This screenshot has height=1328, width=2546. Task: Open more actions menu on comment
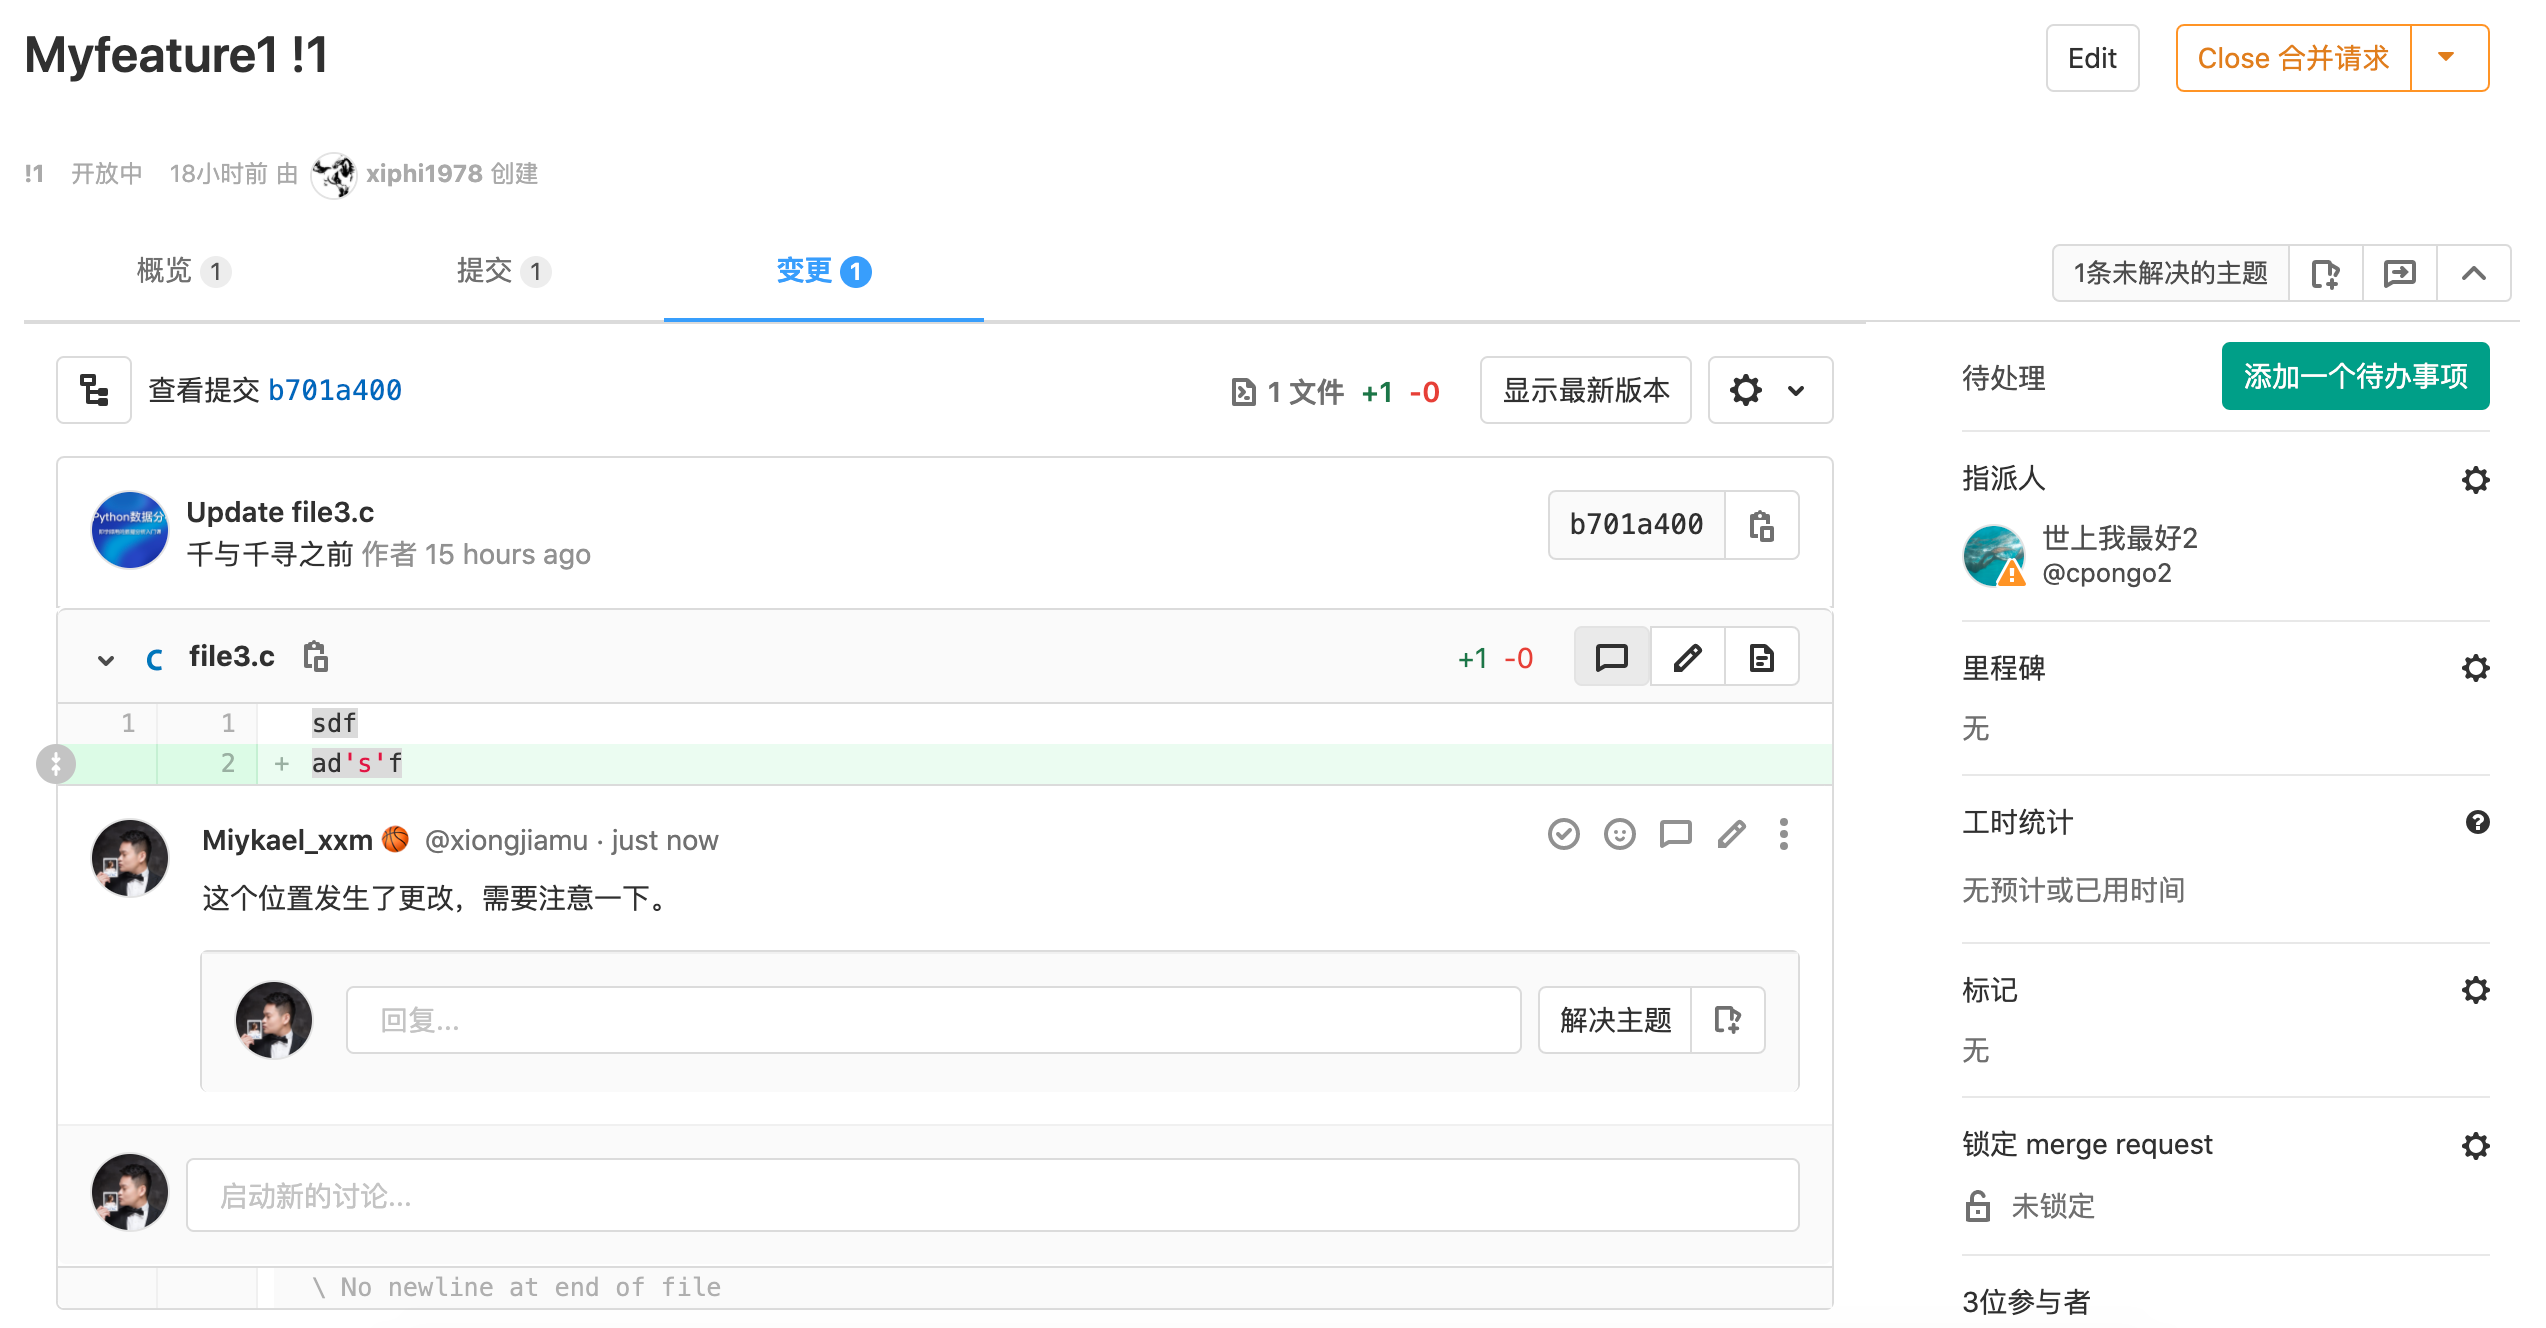pyautogui.click(x=1784, y=834)
